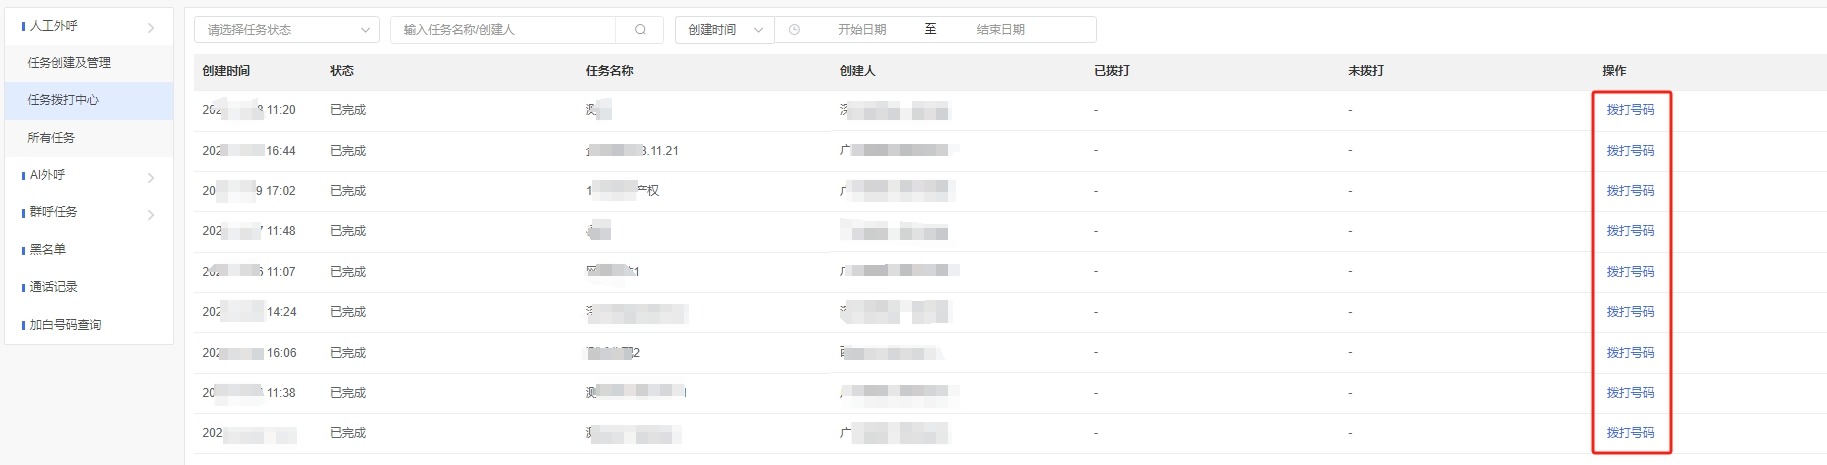This screenshot has width=1827, height=465.
Task: Open the 创建时间 filter dropdown
Action: click(725, 30)
